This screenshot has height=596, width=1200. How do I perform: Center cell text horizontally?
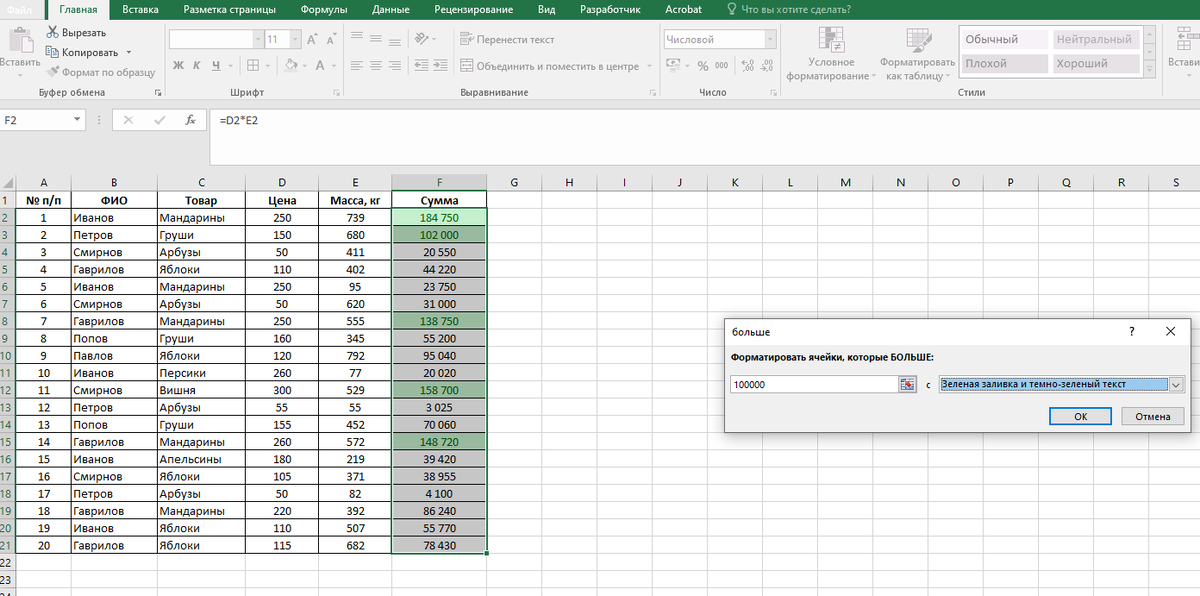click(375, 66)
